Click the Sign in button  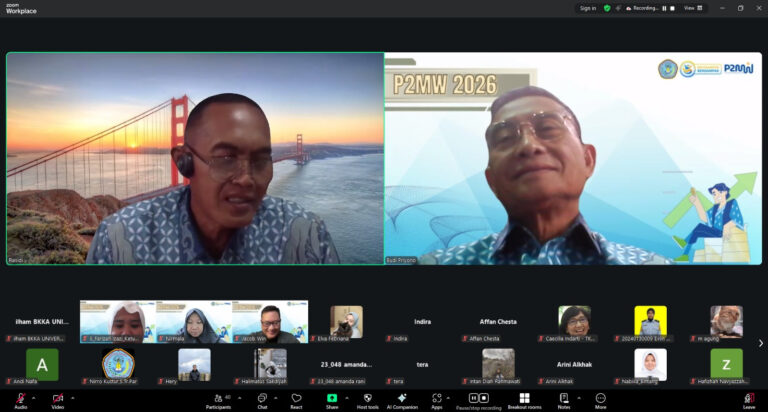coord(587,8)
